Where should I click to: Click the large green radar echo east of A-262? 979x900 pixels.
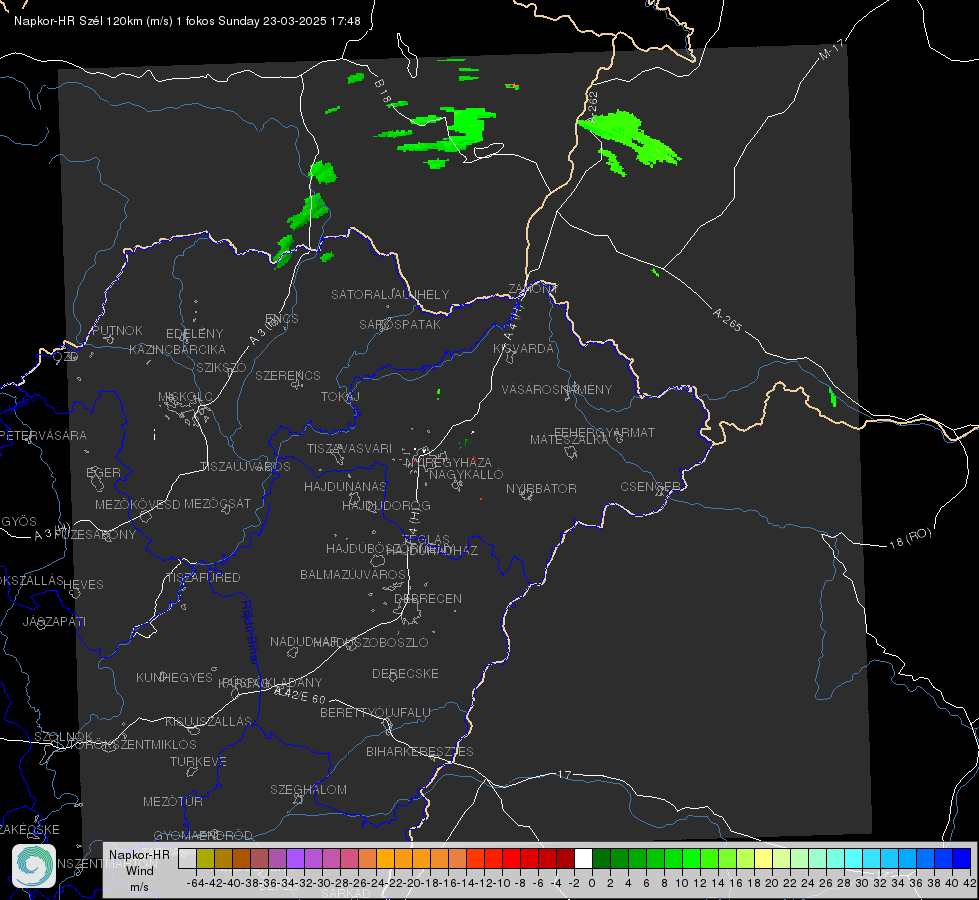coord(631,137)
